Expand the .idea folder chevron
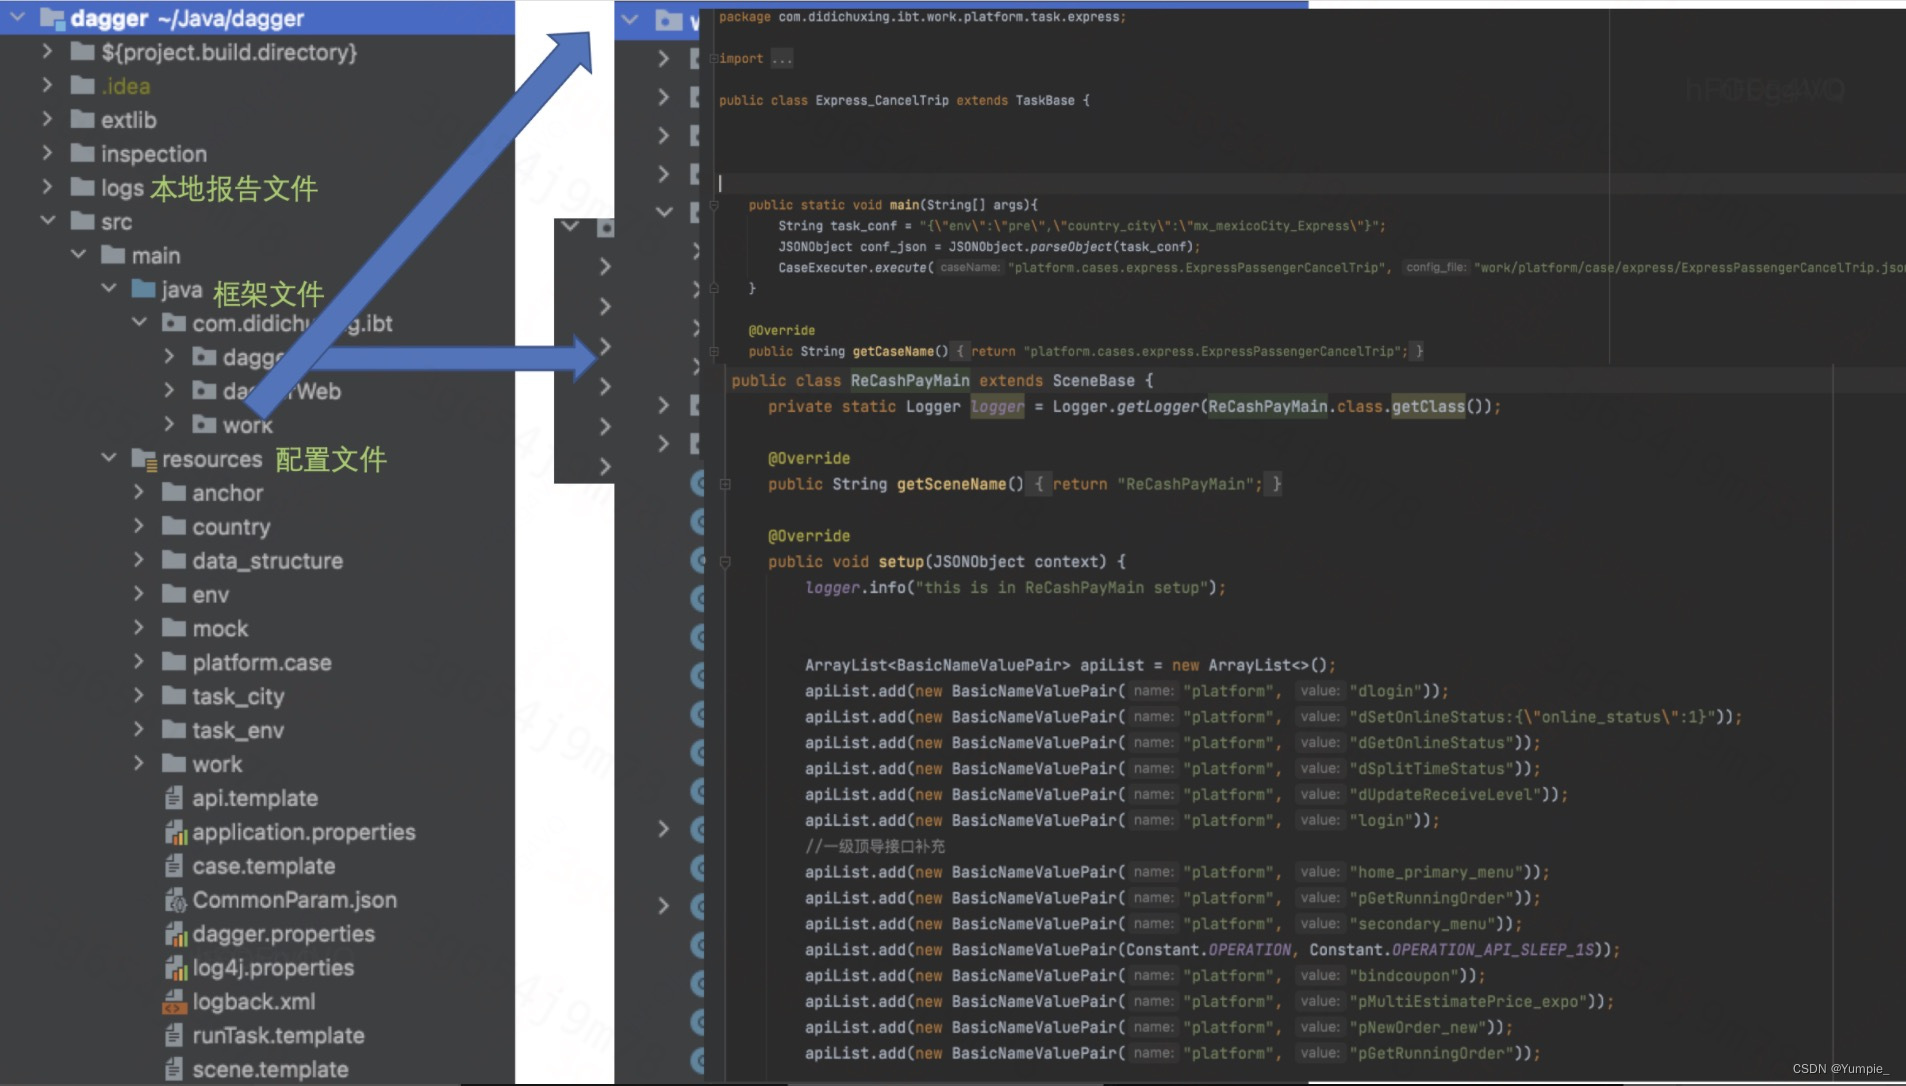 point(47,85)
